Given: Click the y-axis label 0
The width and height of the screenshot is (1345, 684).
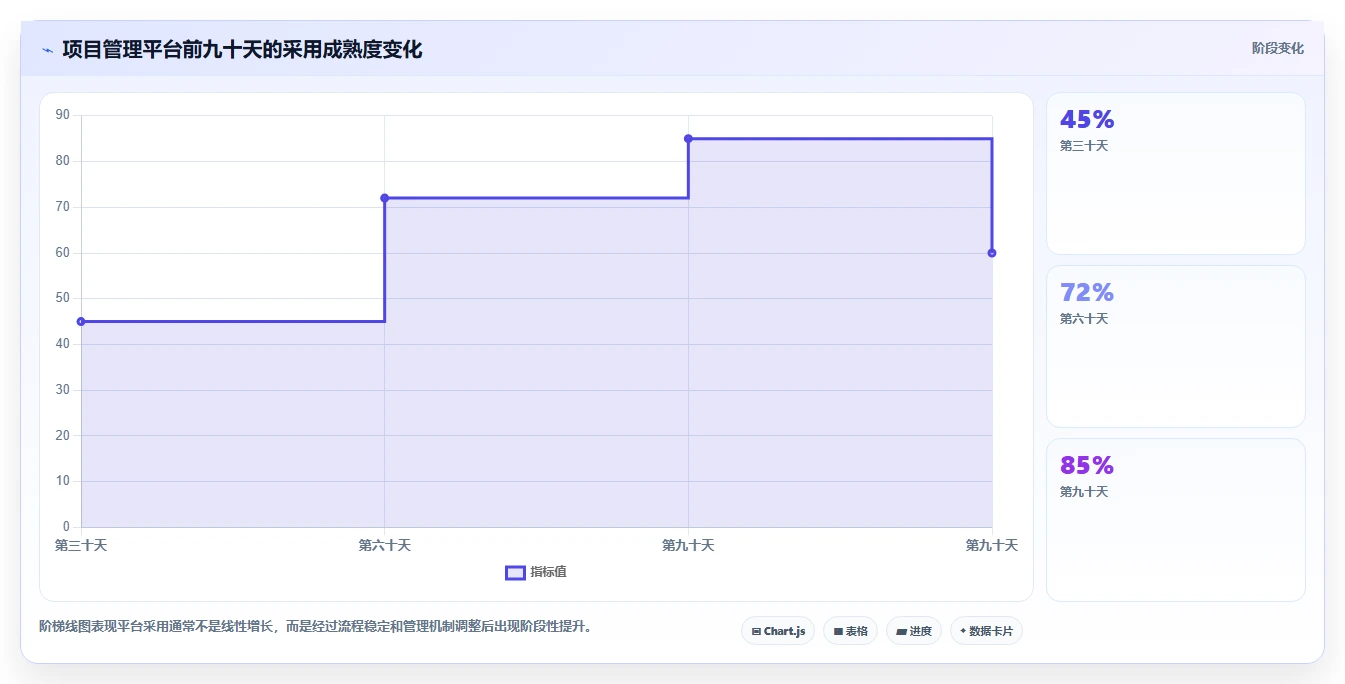Looking at the screenshot, I should coord(66,527).
